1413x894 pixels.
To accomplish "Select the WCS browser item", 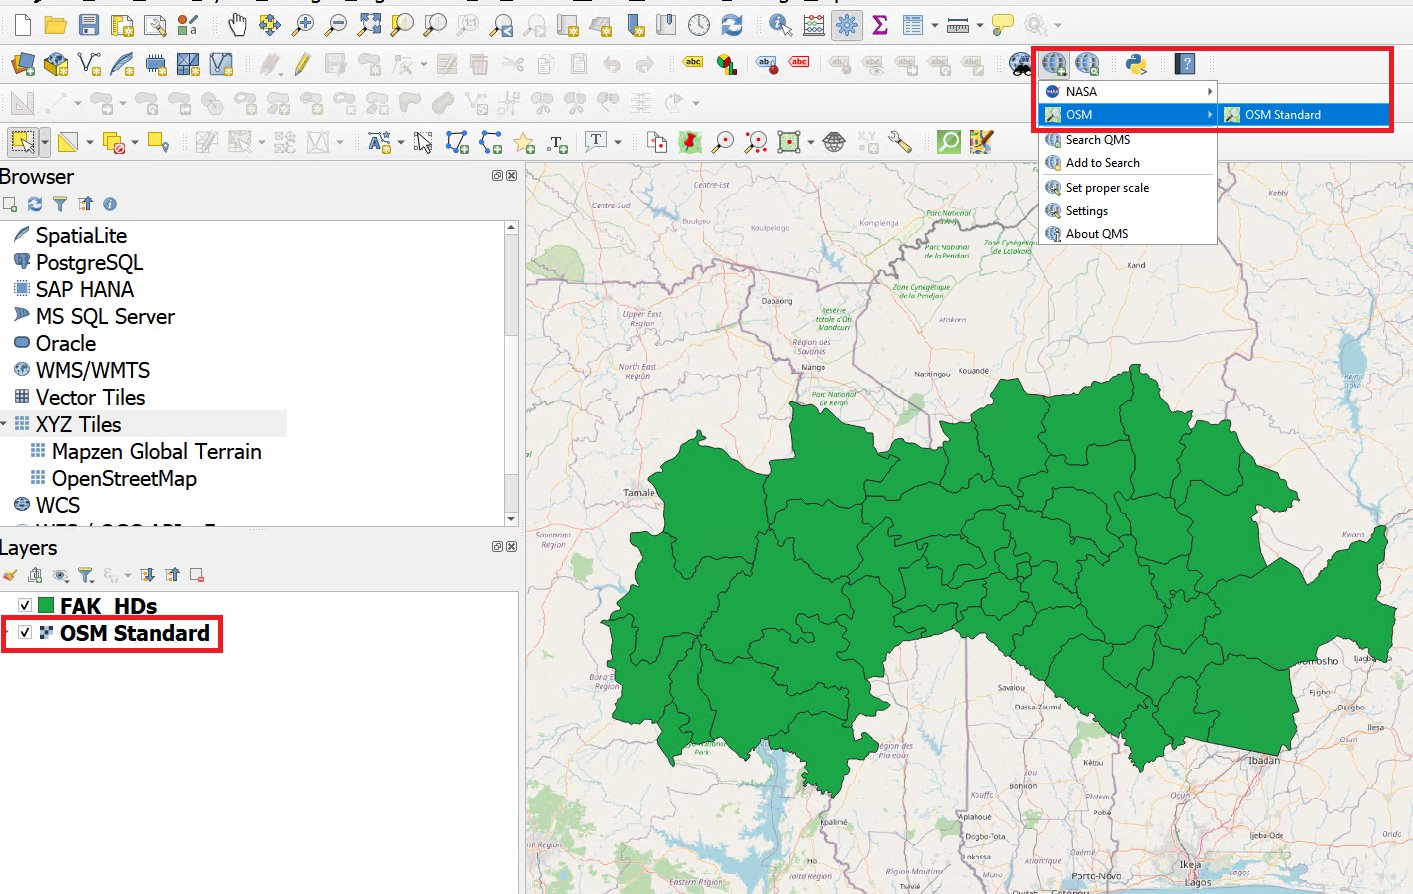I will [x=57, y=505].
